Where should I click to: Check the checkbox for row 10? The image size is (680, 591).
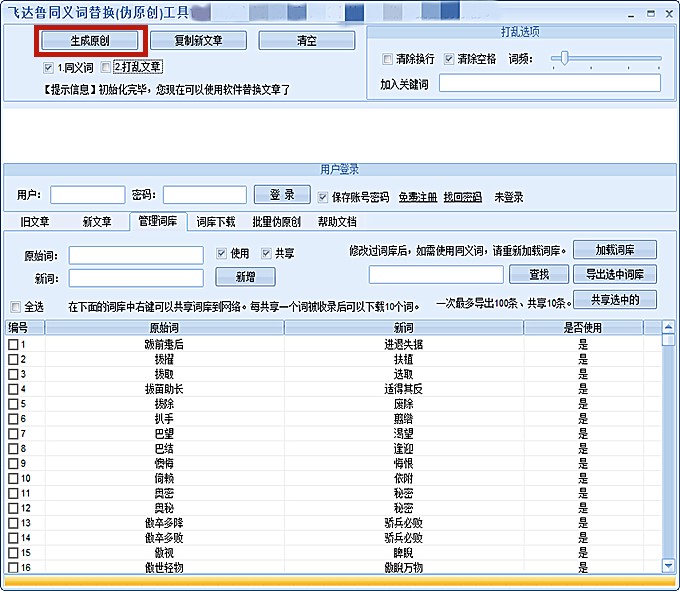(13, 478)
